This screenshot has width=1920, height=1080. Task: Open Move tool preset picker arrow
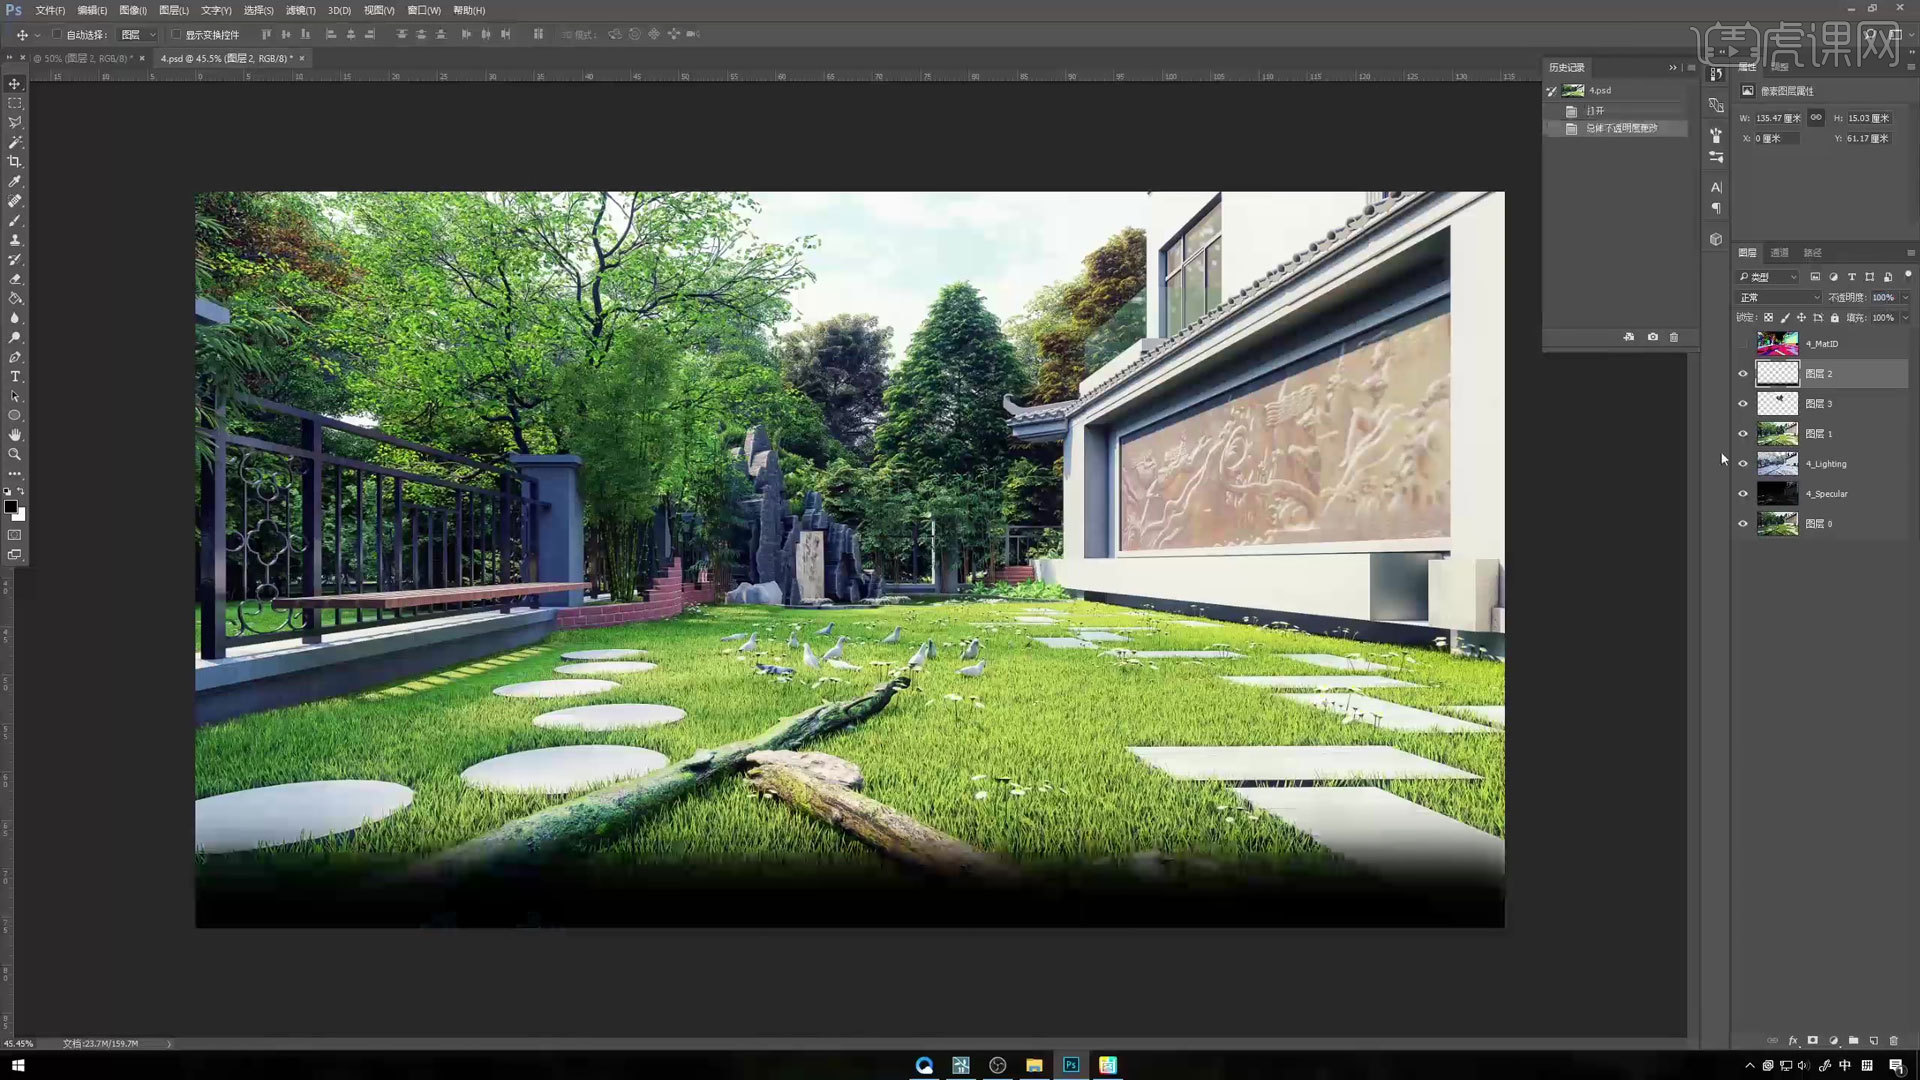(x=38, y=34)
